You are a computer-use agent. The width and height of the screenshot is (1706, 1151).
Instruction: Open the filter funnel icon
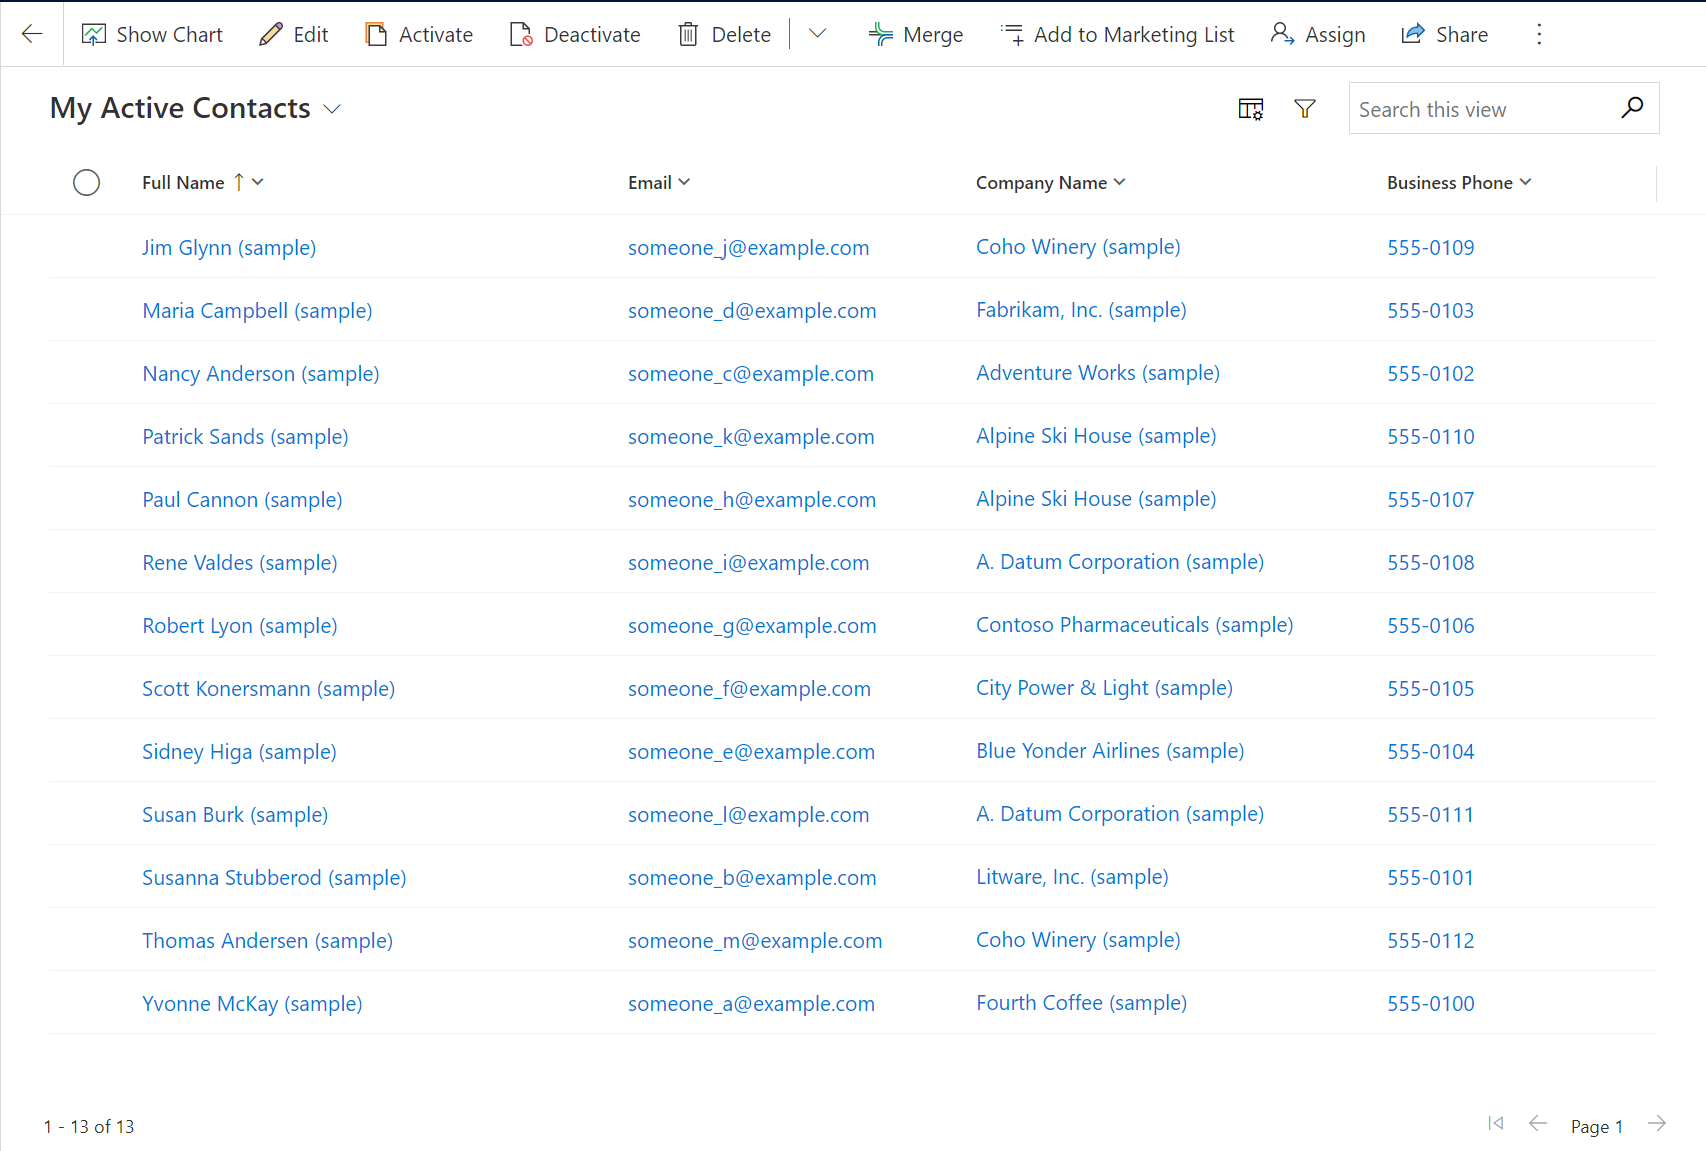(x=1305, y=109)
